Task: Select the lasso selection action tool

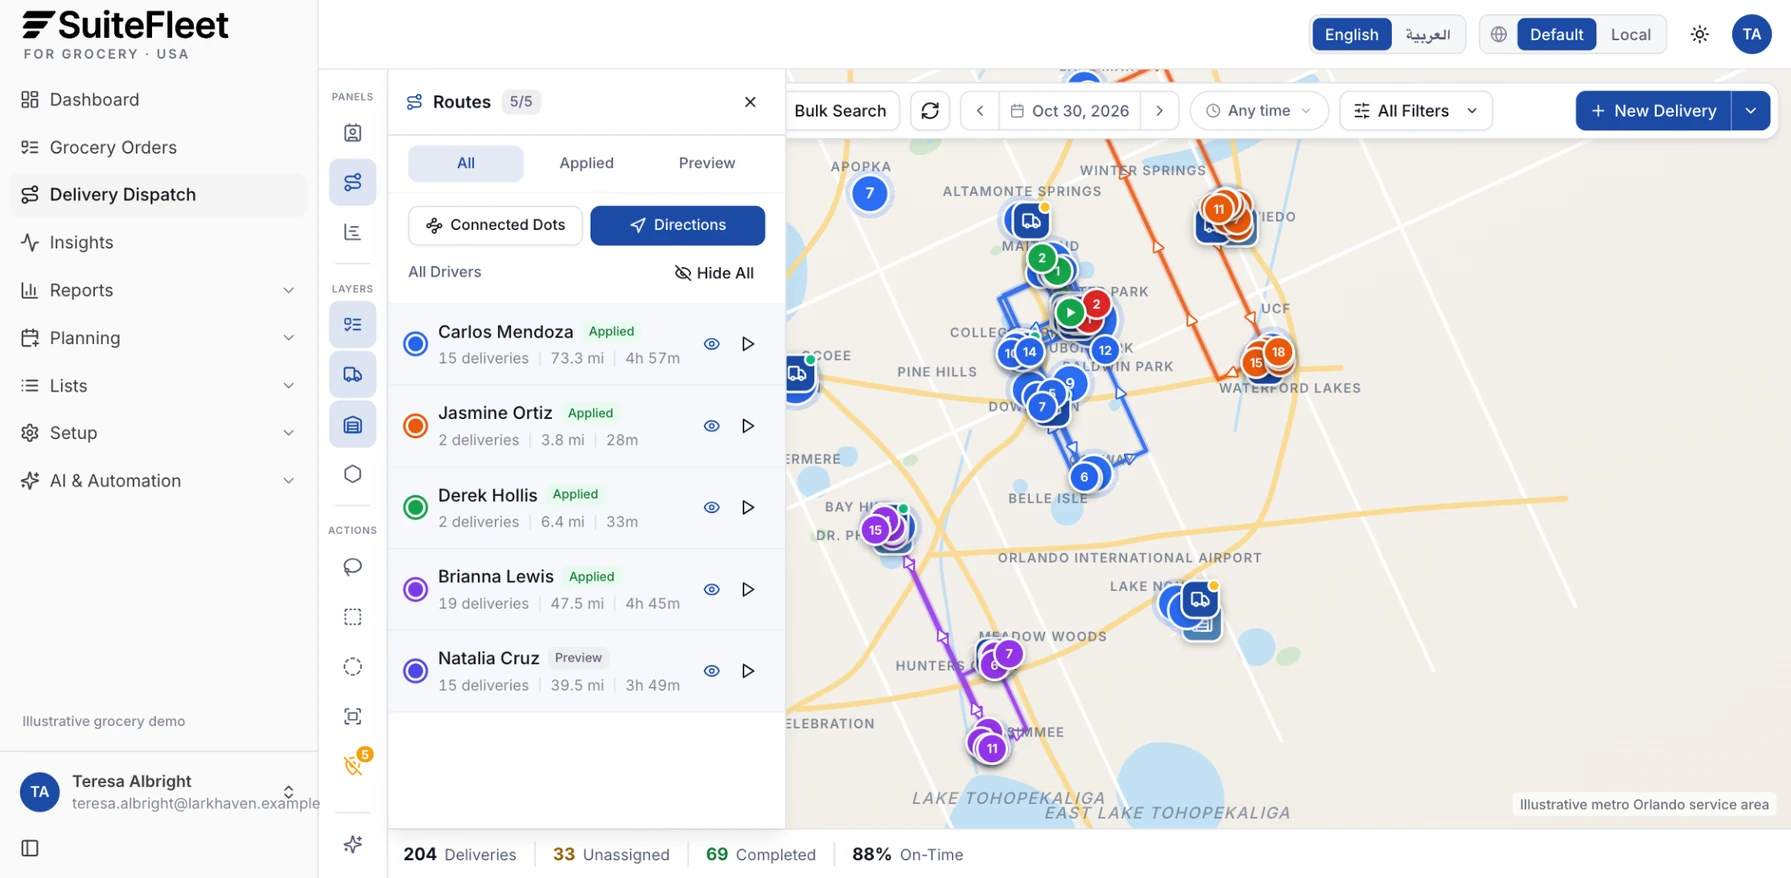Action: (x=352, y=567)
